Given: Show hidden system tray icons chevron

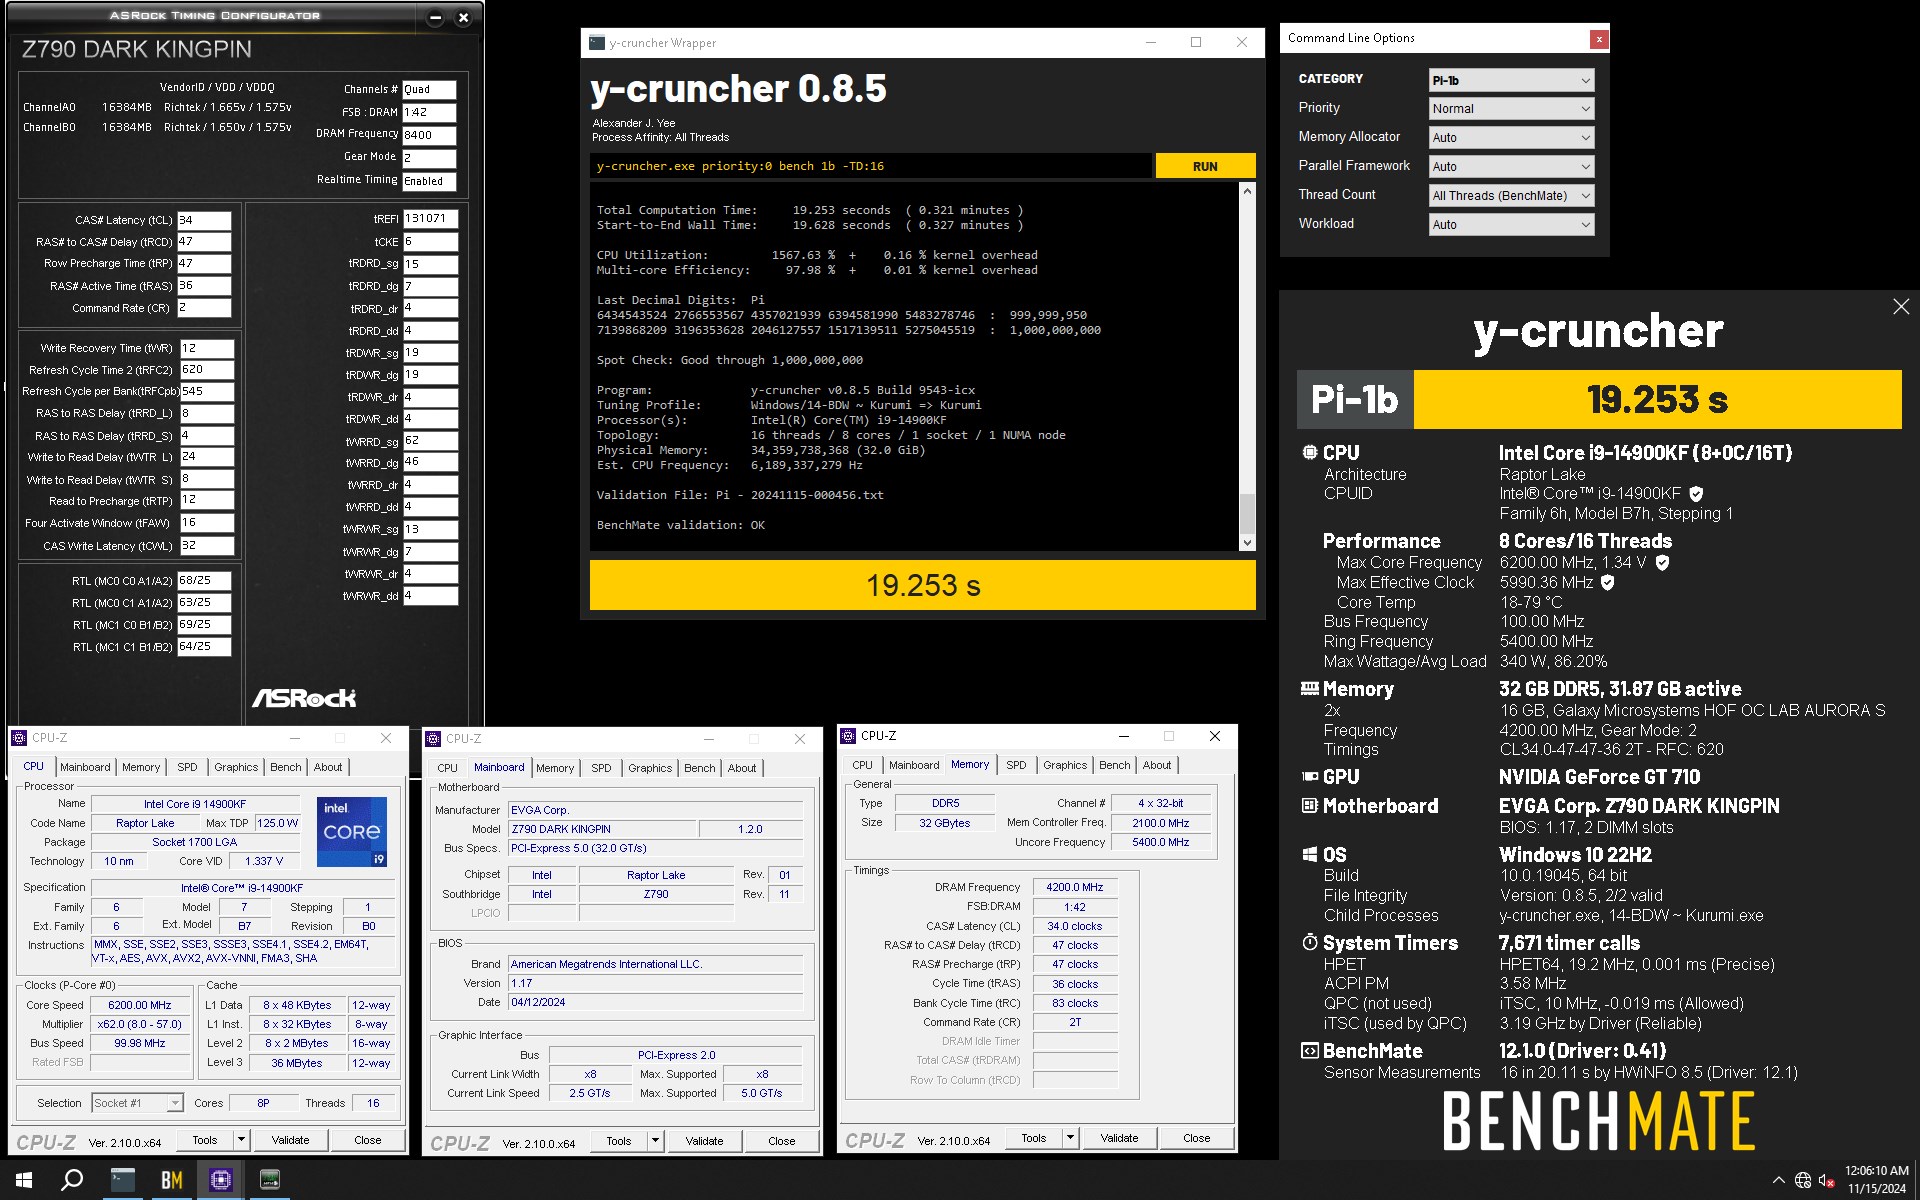Looking at the screenshot, I should [x=1778, y=1180].
